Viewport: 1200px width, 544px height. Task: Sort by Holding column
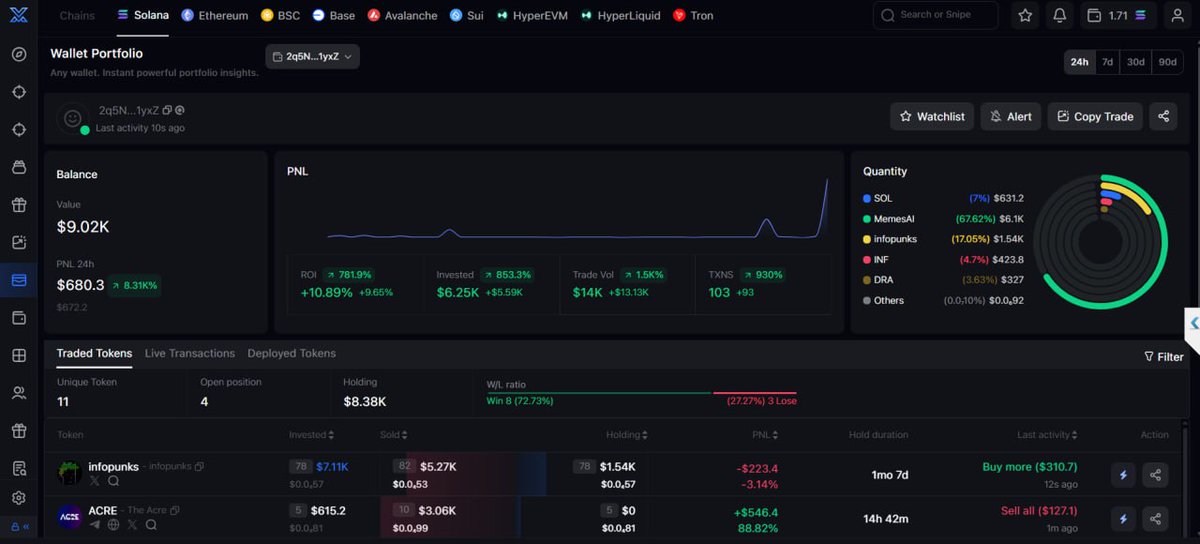(627, 435)
